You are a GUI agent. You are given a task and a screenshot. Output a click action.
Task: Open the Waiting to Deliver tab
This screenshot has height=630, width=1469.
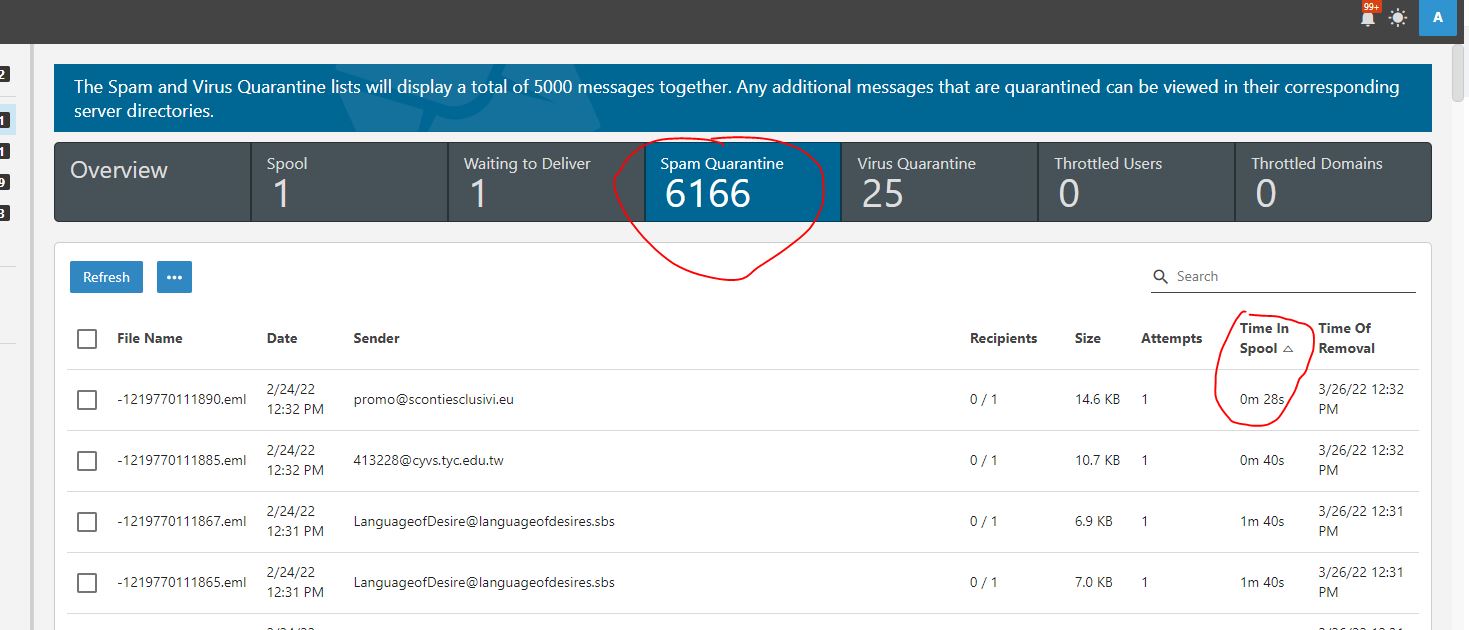(x=545, y=182)
